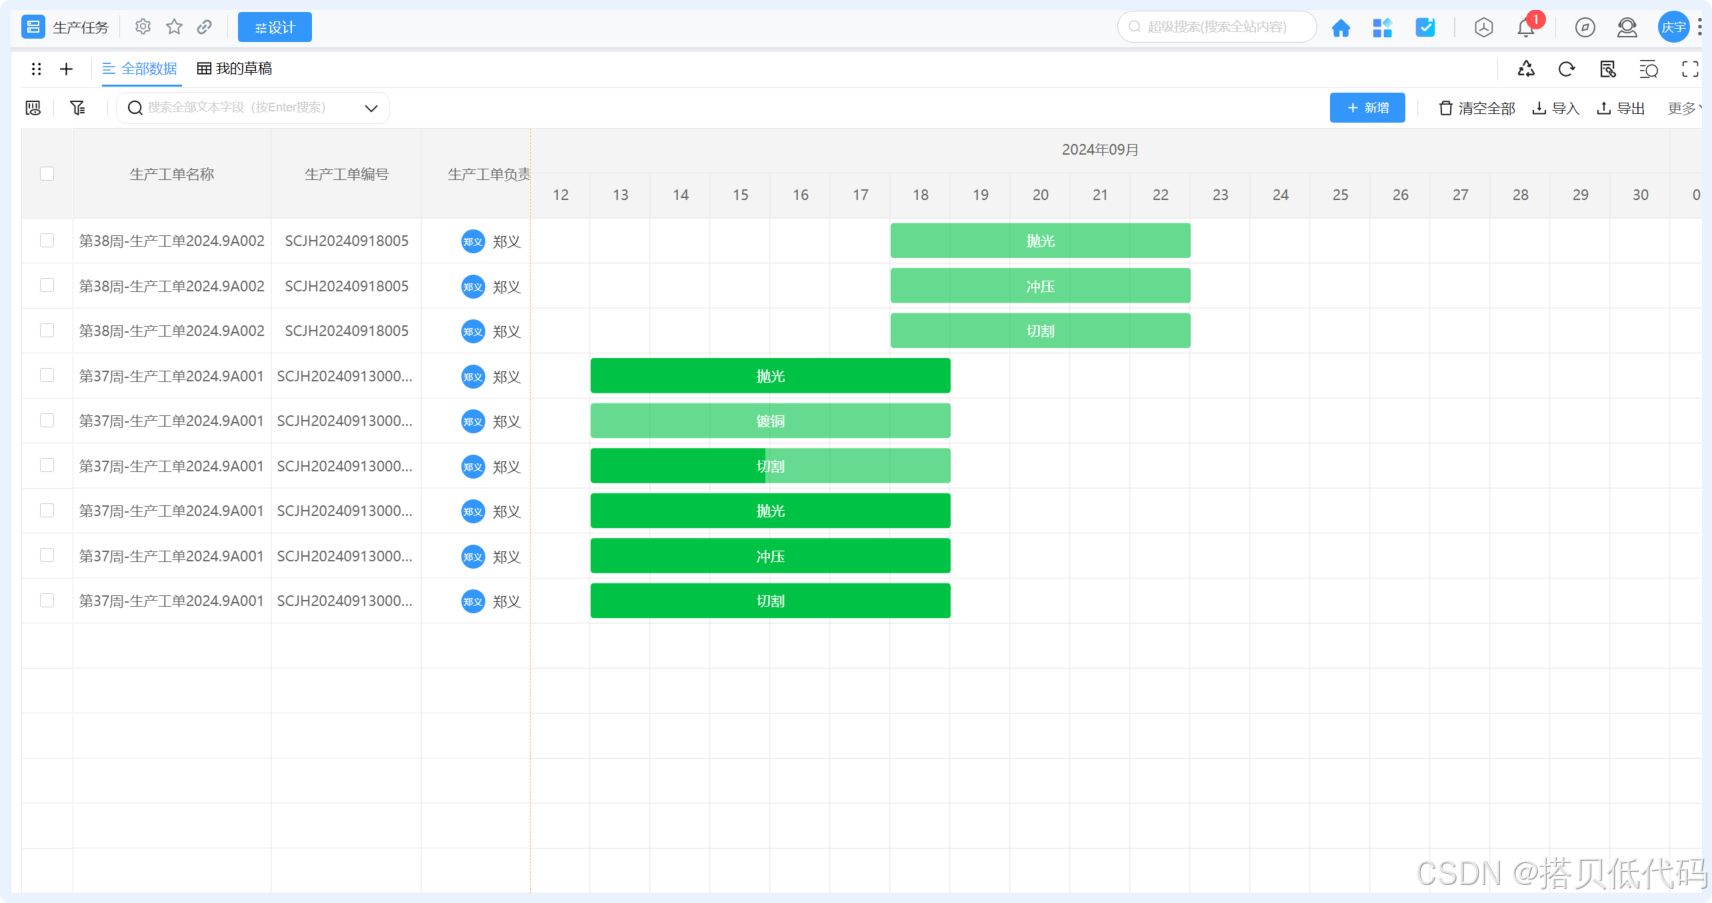Click the 搜索全部文本字段 search input

point(250,108)
